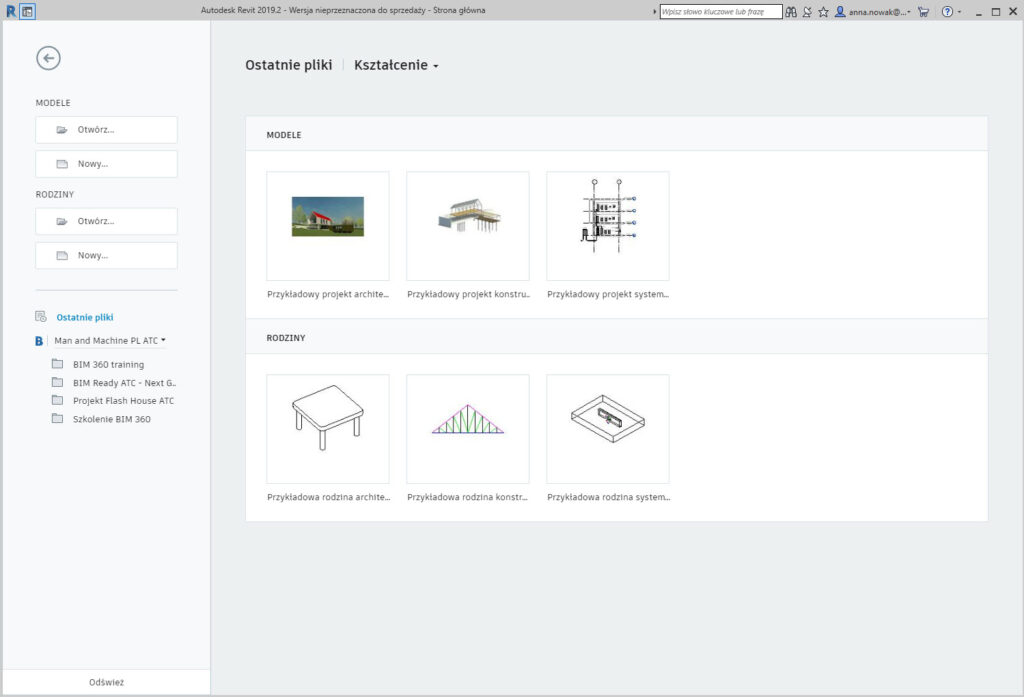The width and height of the screenshot is (1024, 697).
Task: Click Otwórz under MODELE
Action: click(106, 130)
